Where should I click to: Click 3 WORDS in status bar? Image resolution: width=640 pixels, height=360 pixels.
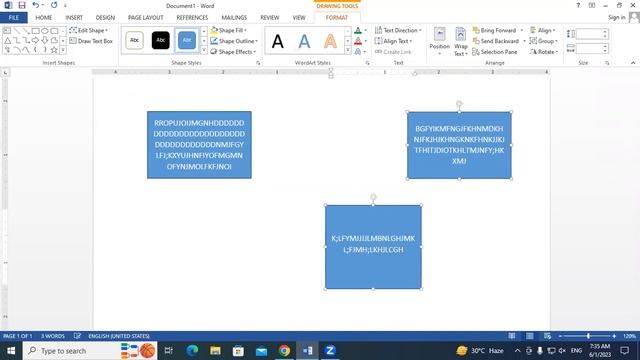53,336
